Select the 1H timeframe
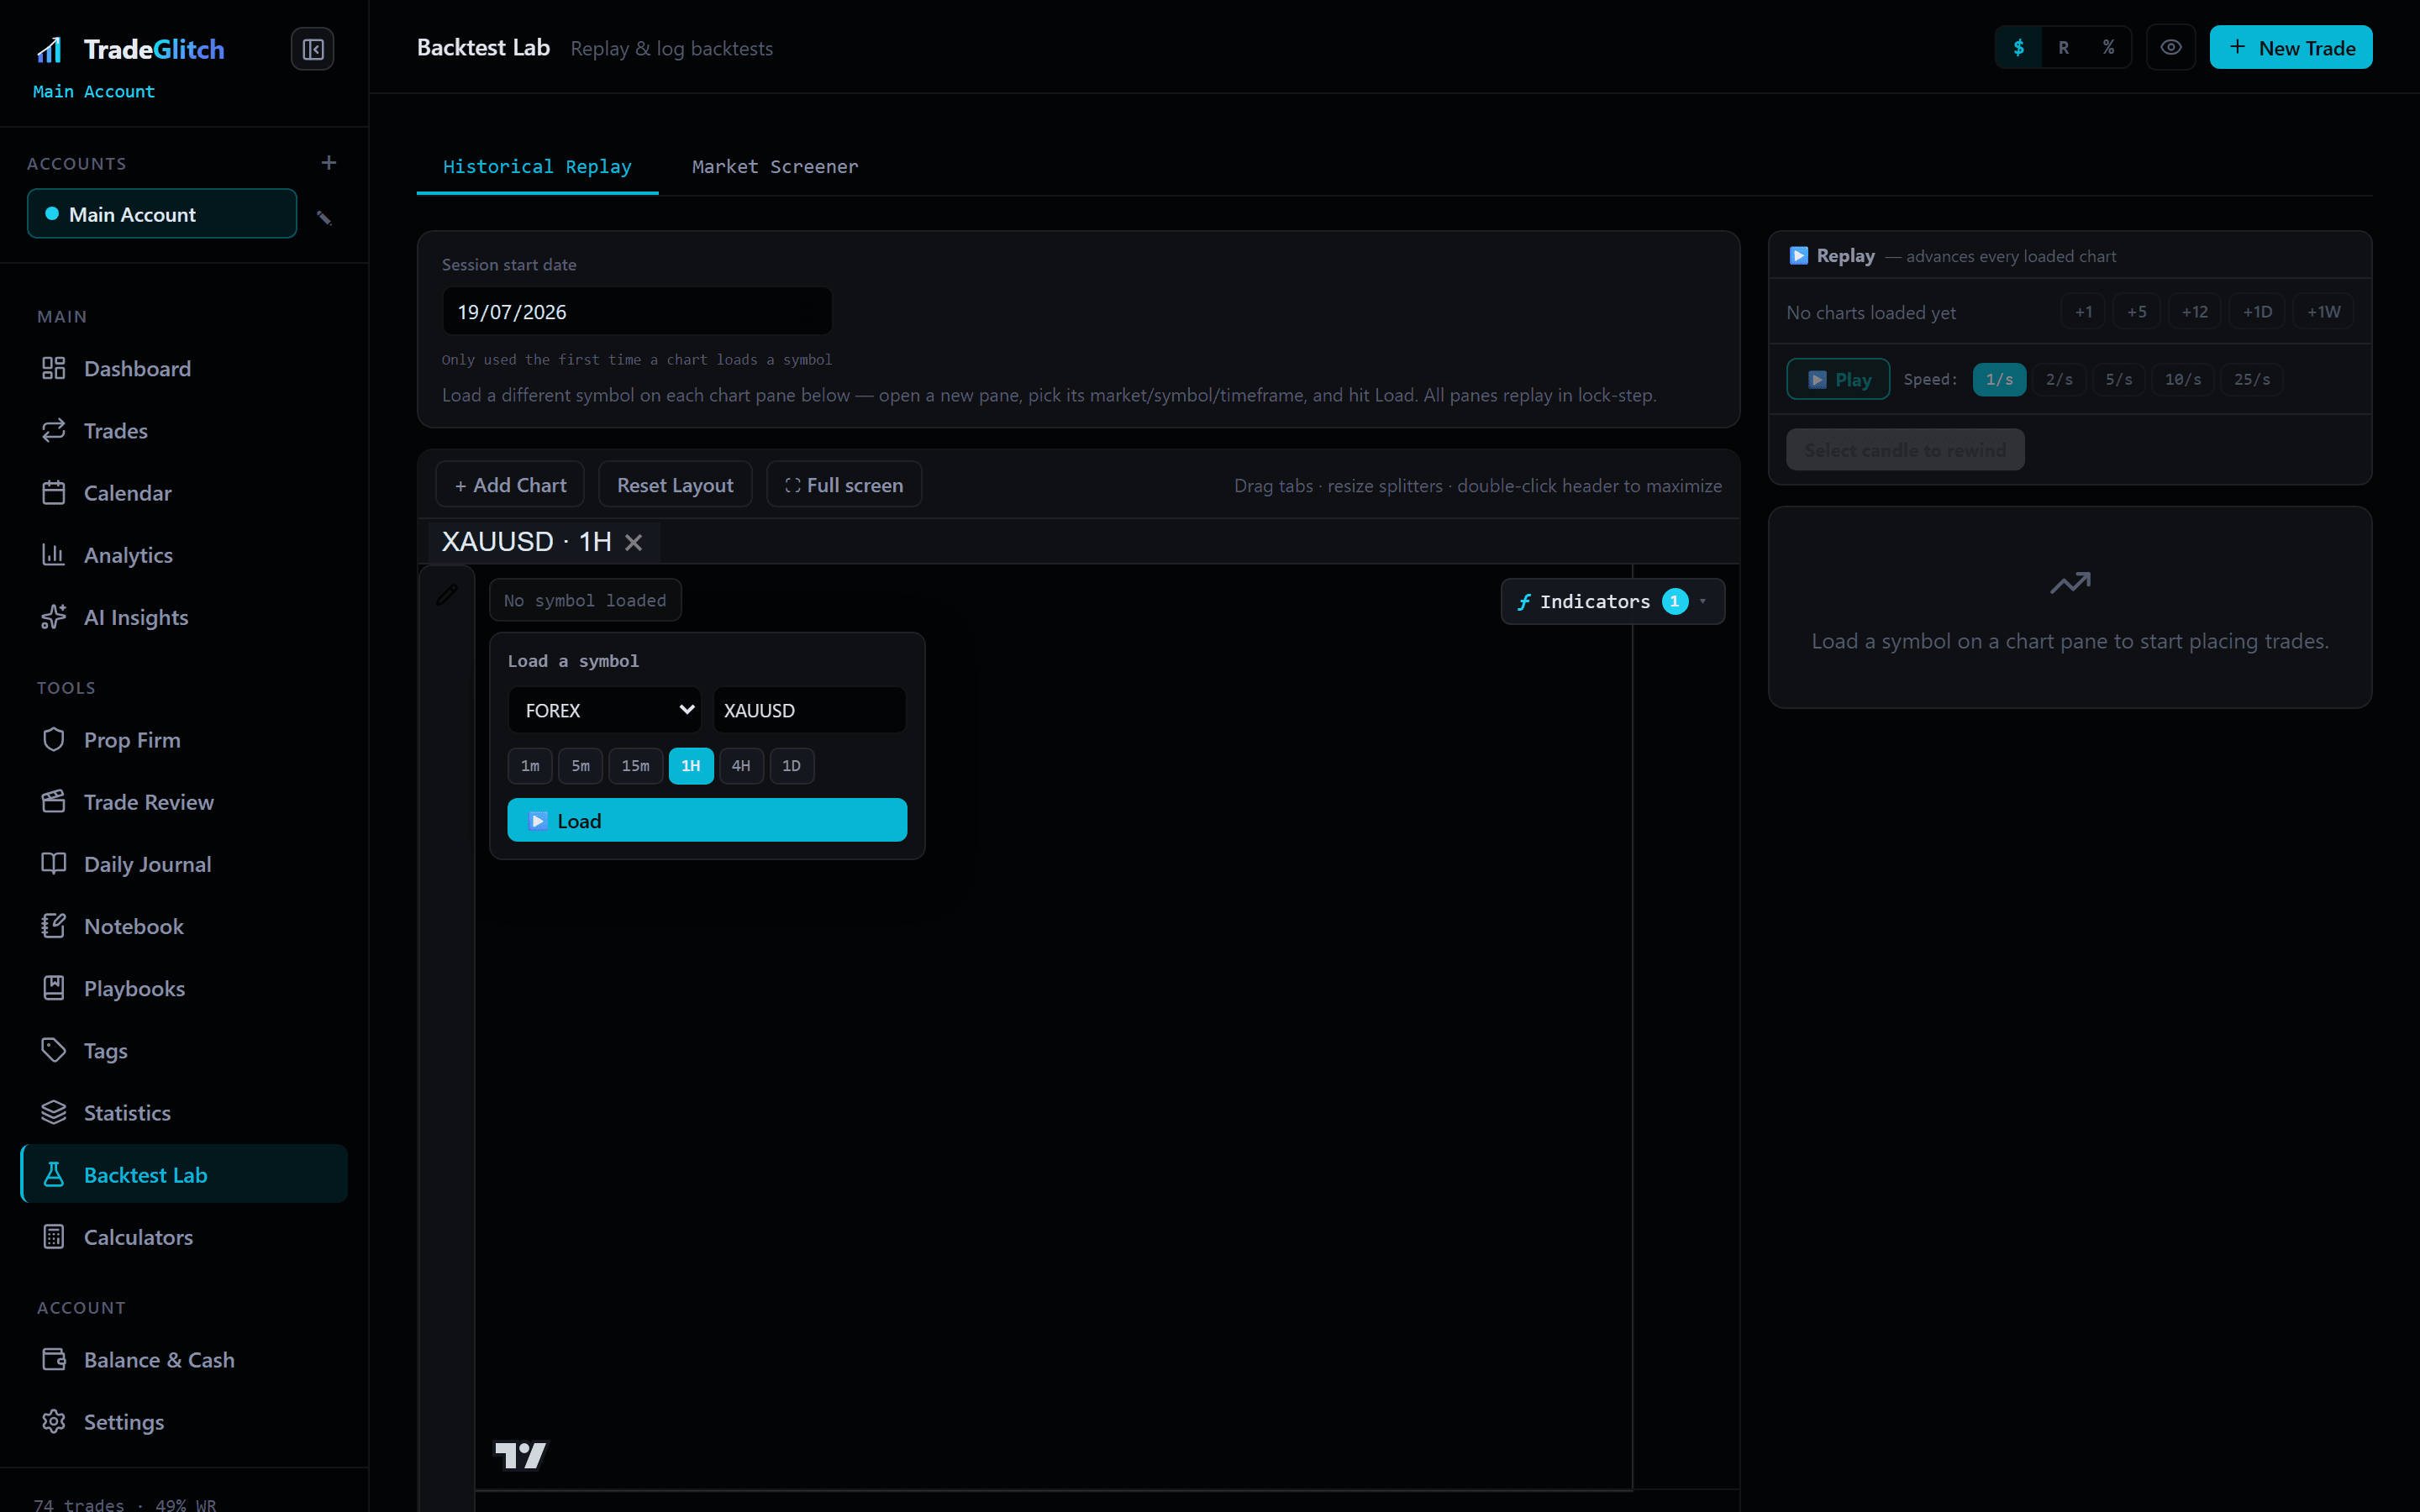 coord(691,766)
